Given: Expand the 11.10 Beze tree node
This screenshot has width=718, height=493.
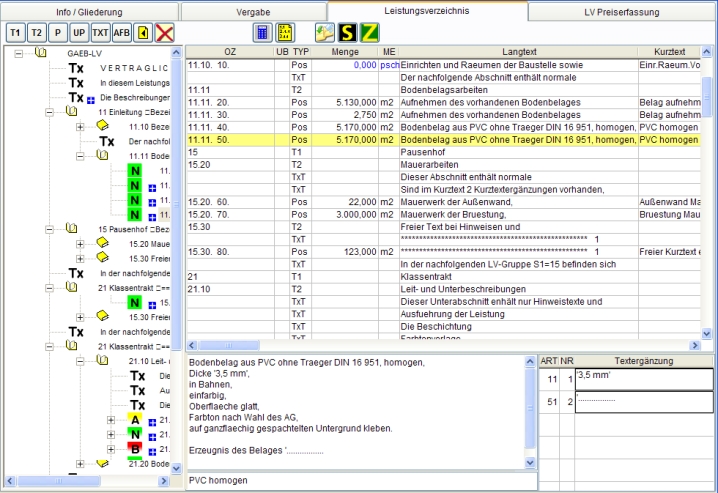Looking at the screenshot, I should 80,127.
